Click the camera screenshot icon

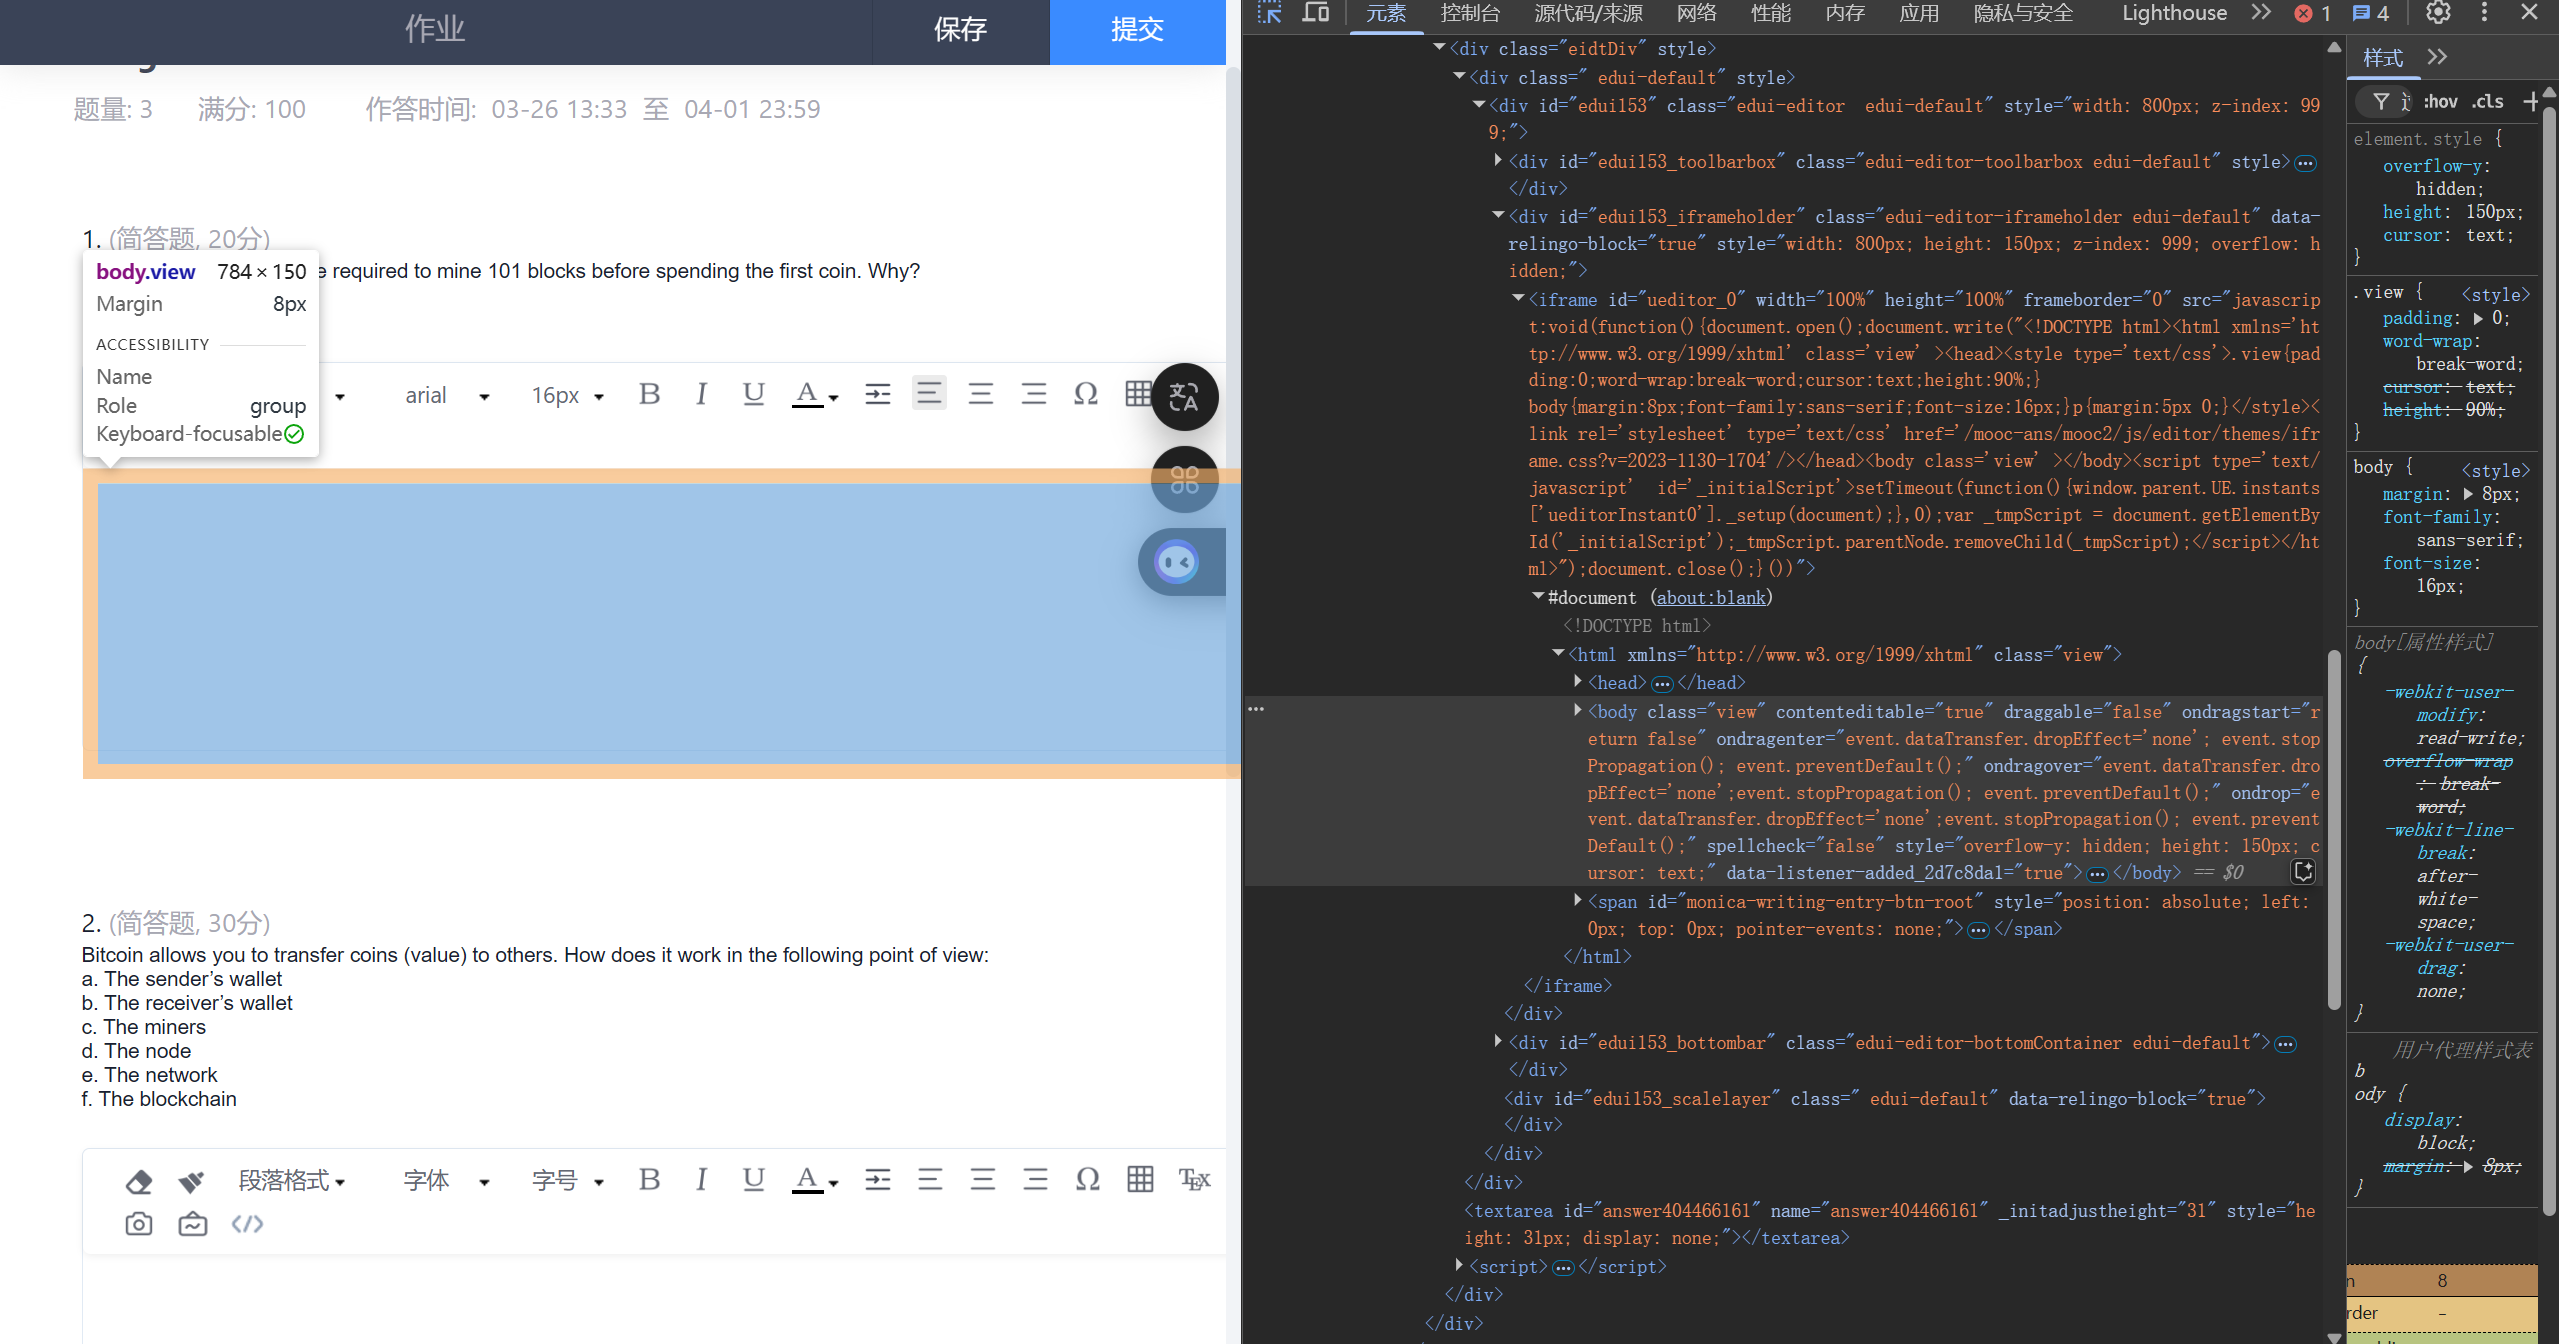point(139,1224)
